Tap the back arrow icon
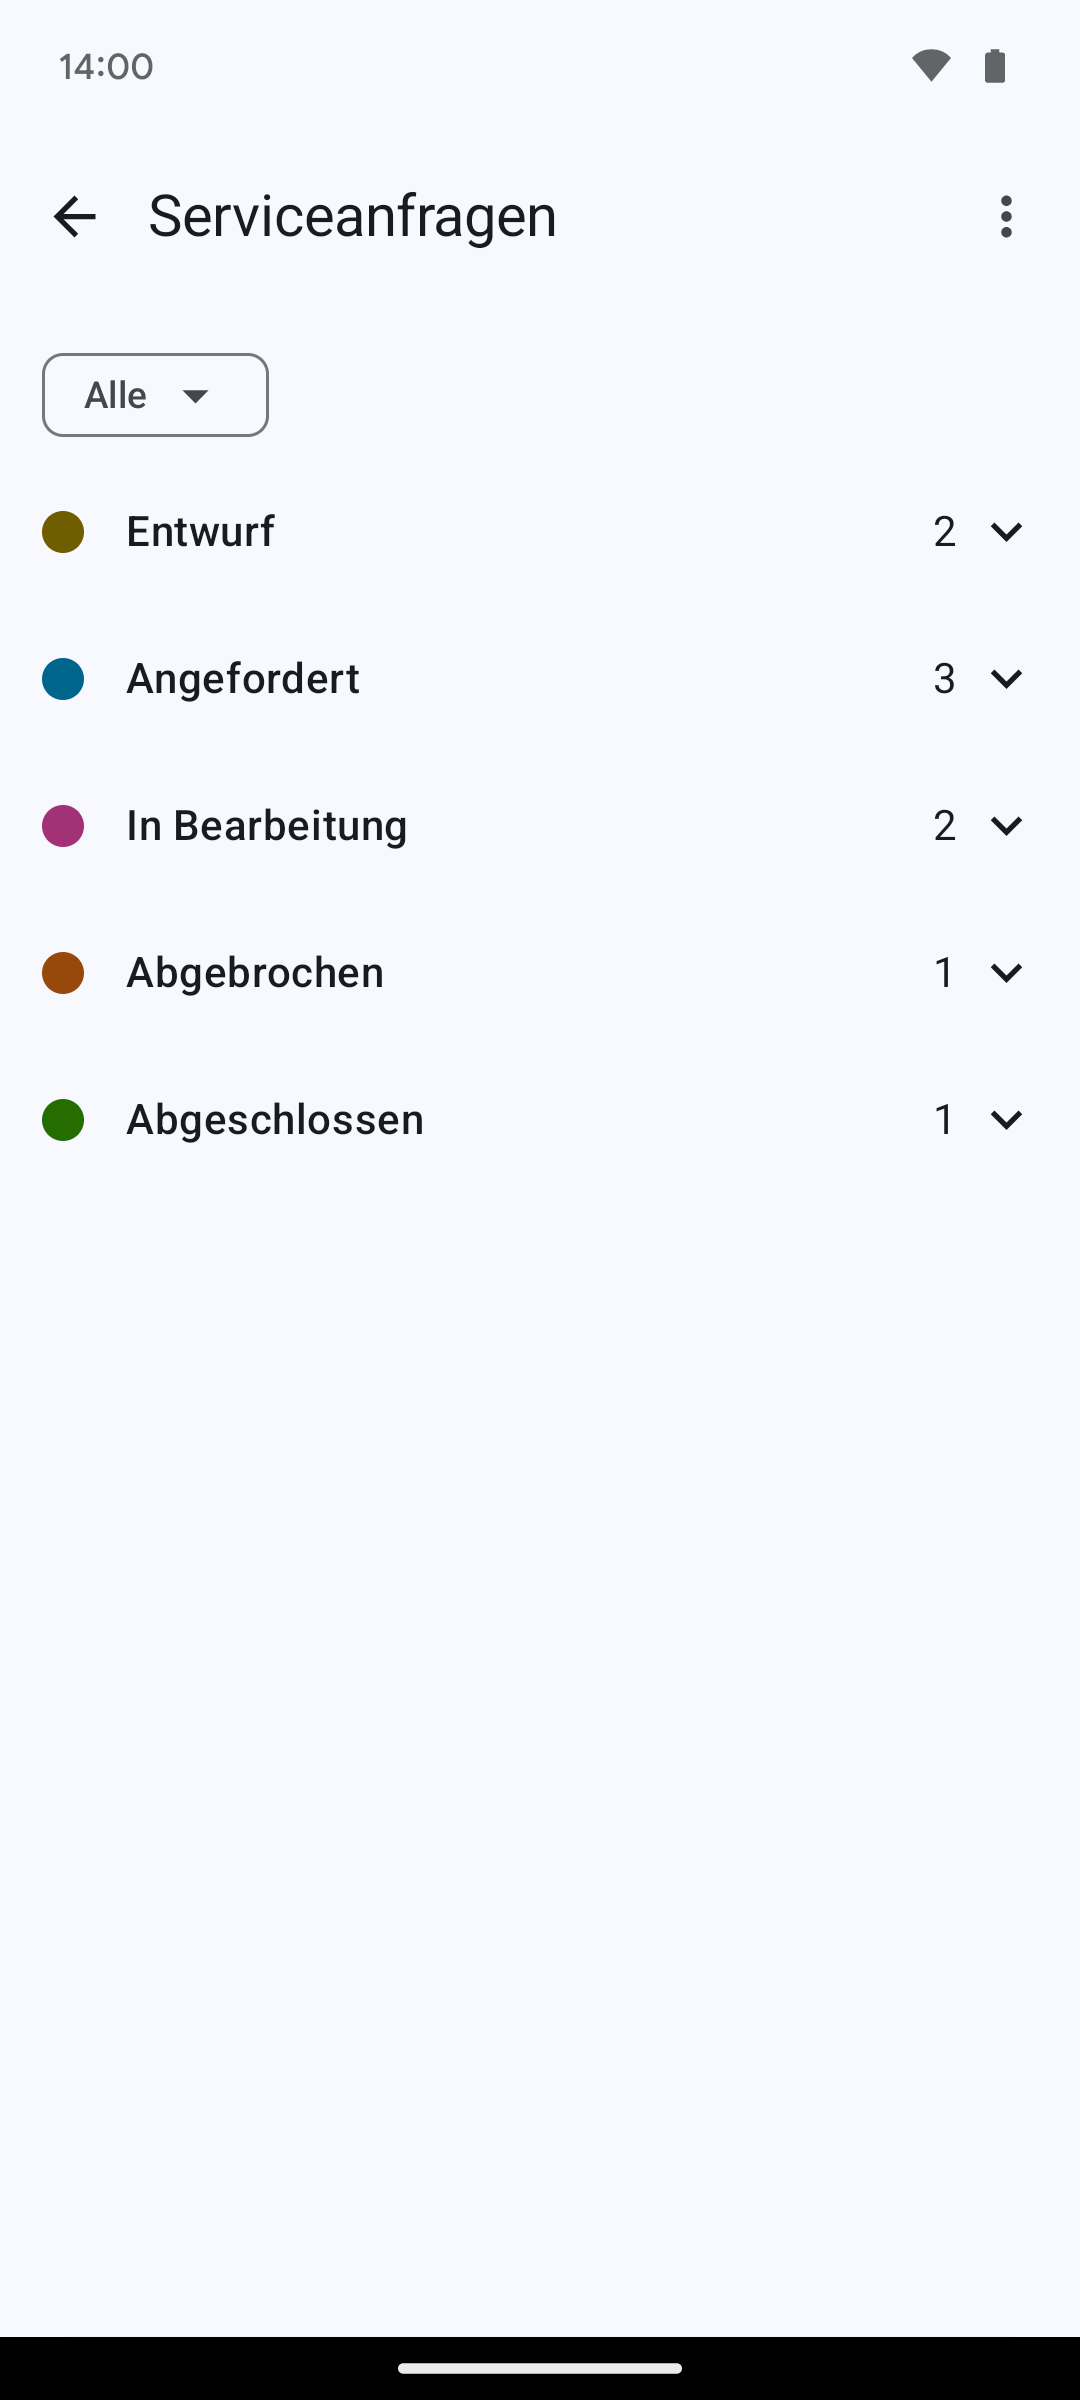The width and height of the screenshot is (1080, 2400). (x=75, y=216)
